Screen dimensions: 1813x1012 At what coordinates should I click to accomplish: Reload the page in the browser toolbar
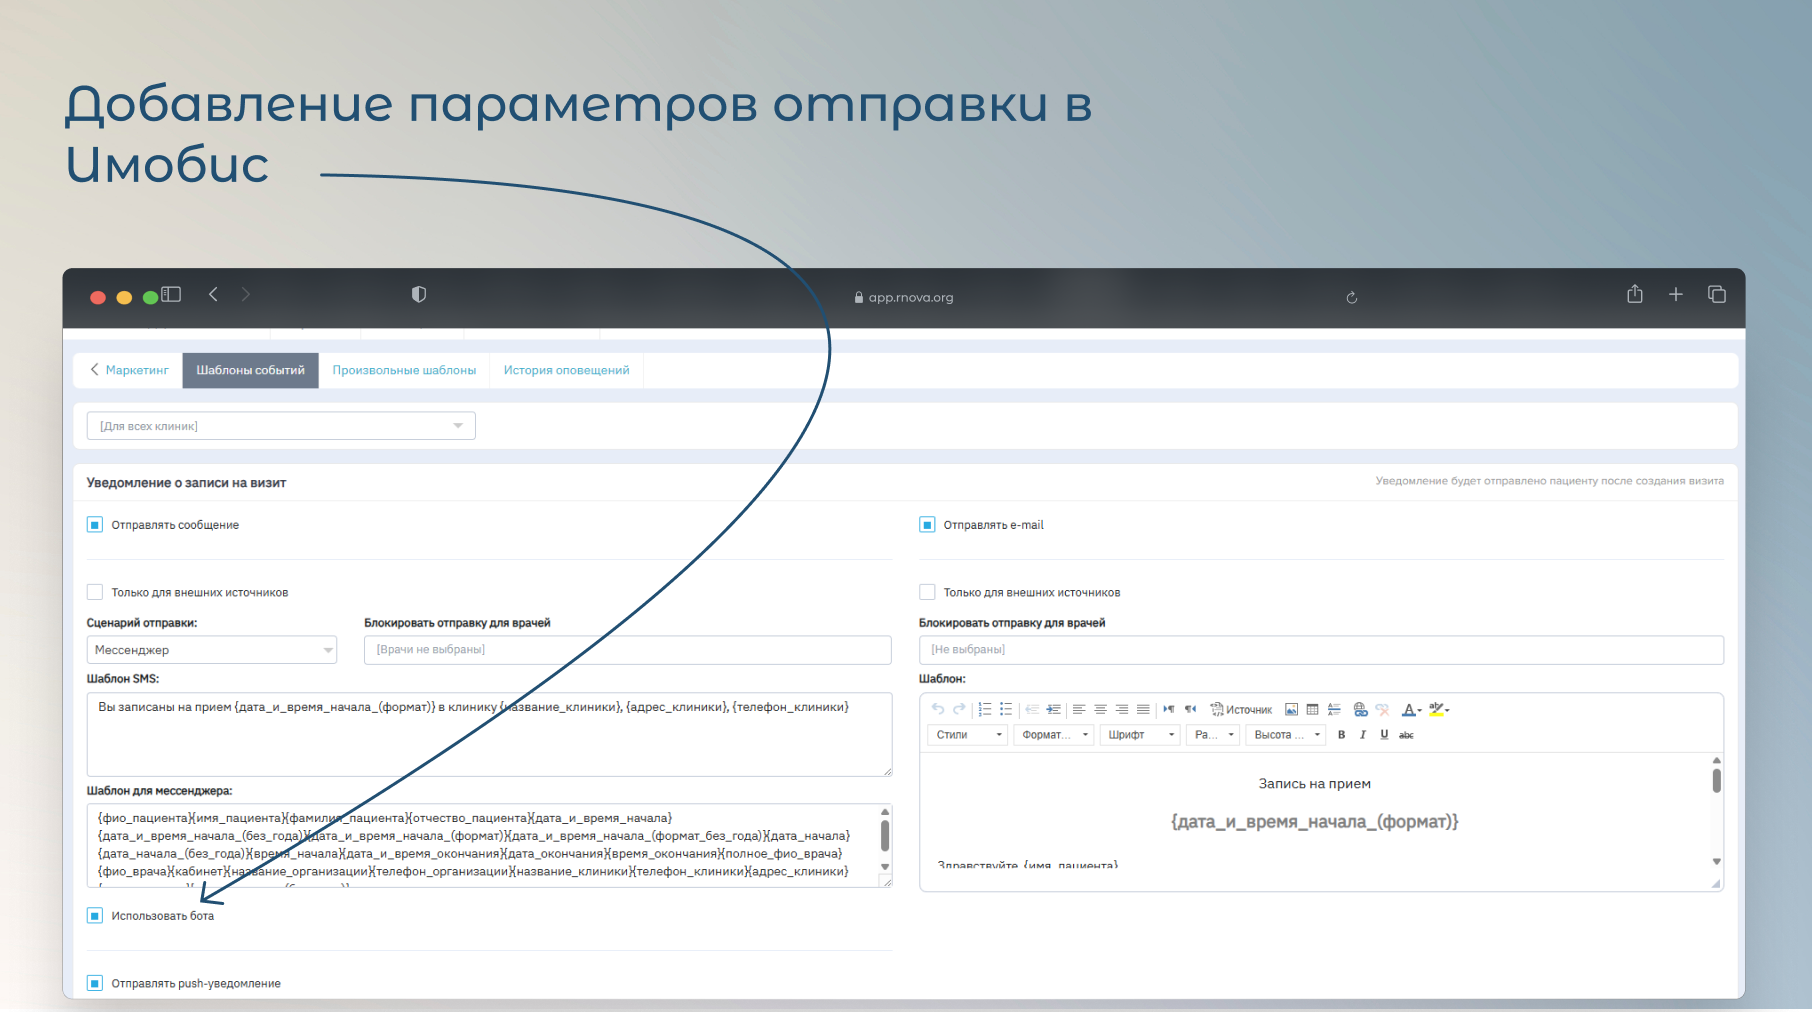point(1351,298)
